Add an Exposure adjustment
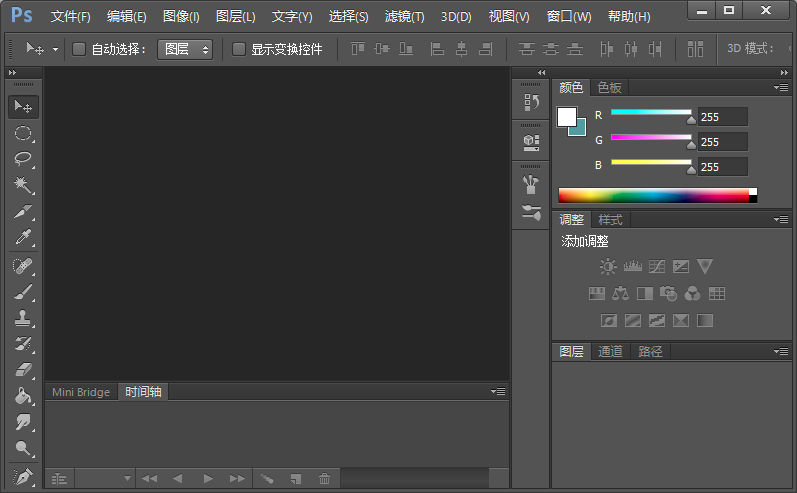Viewport: 797px width, 493px height. pos(681,266)
